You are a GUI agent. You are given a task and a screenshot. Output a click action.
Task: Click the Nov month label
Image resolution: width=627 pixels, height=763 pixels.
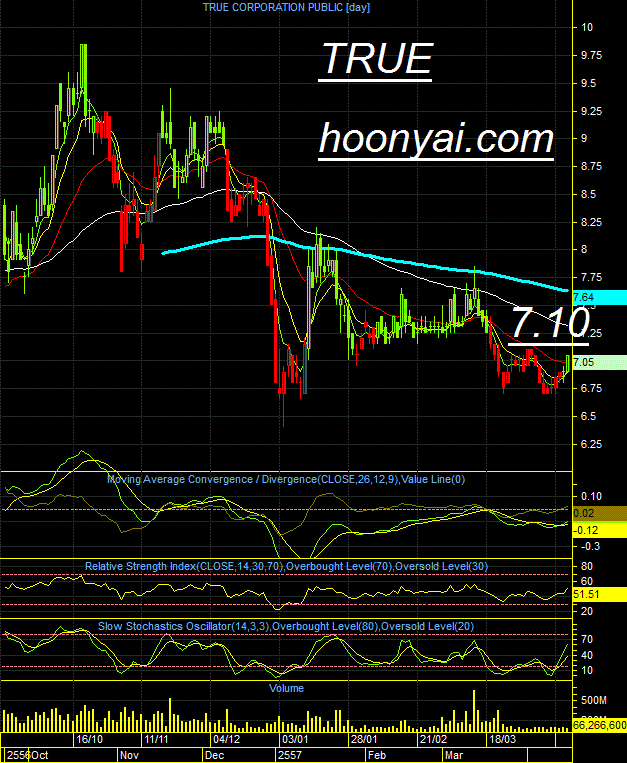[x=129, y=756]
